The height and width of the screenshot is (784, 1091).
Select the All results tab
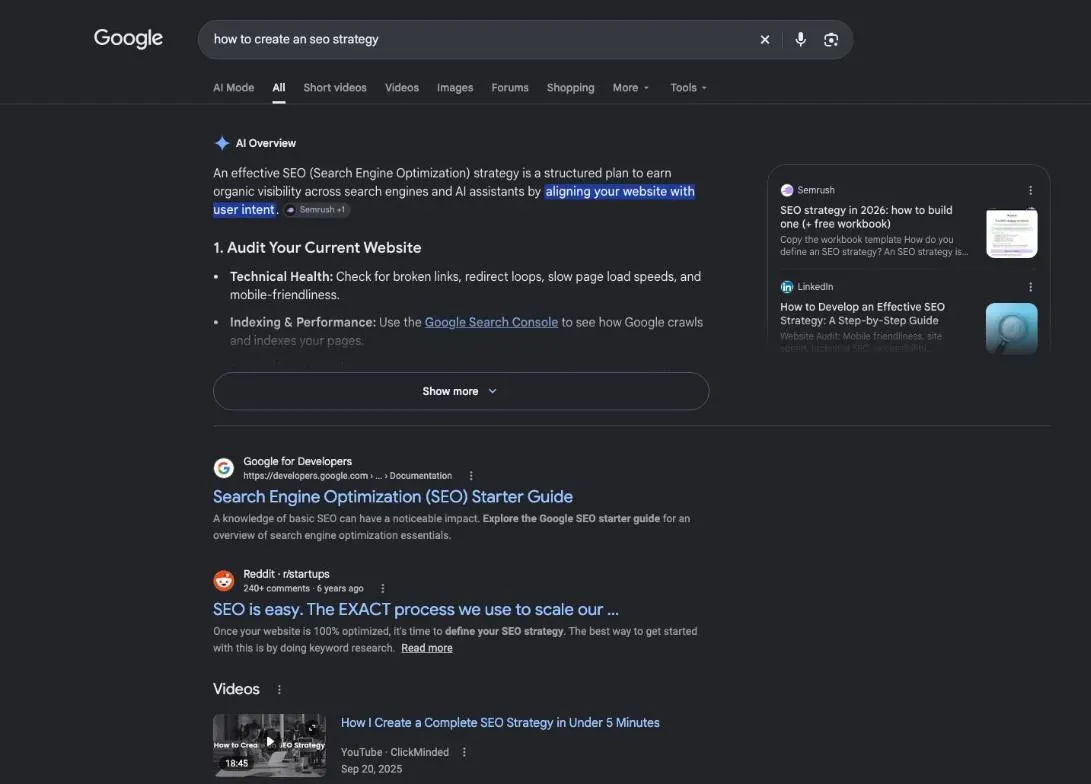point(279,88)
